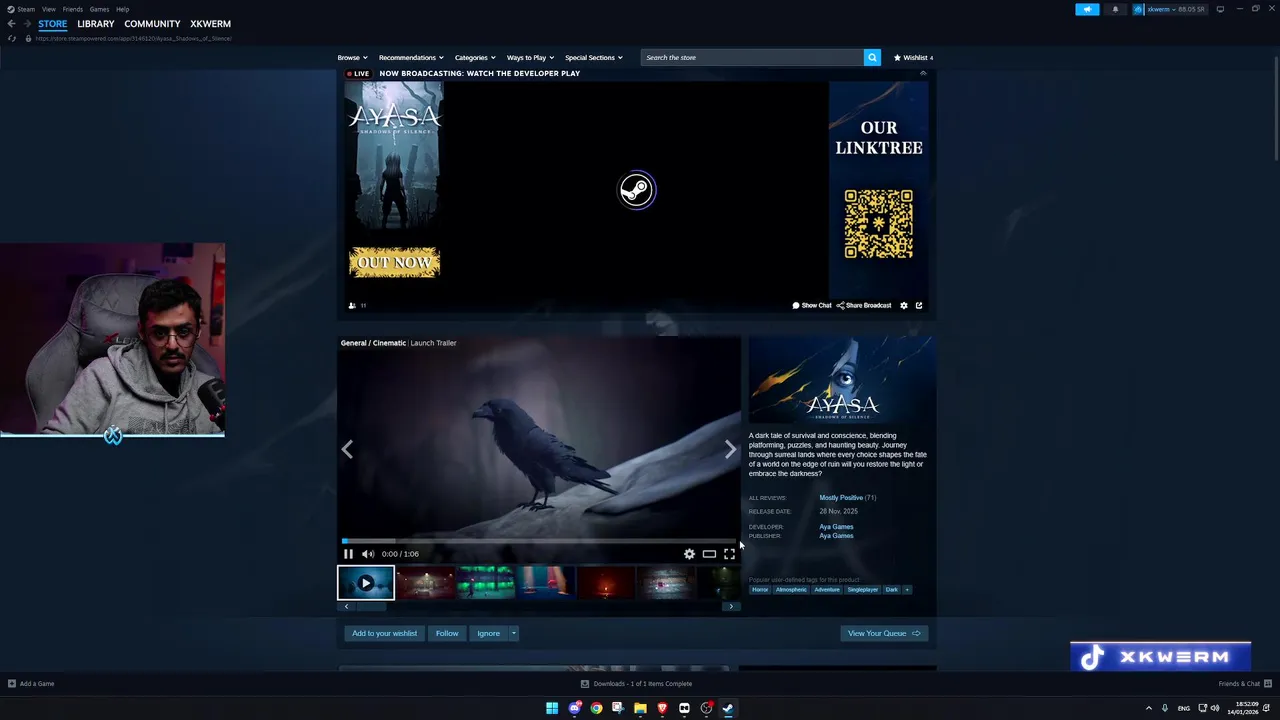Open the Steam menu
1280x720 pixels.
tap(21, 9)
